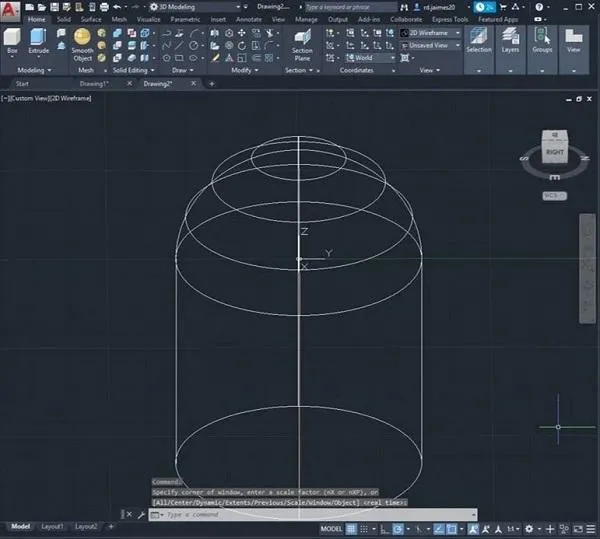Activate the Section Plane tool
The width and height of the screenshot is (600, 539).
302,42
